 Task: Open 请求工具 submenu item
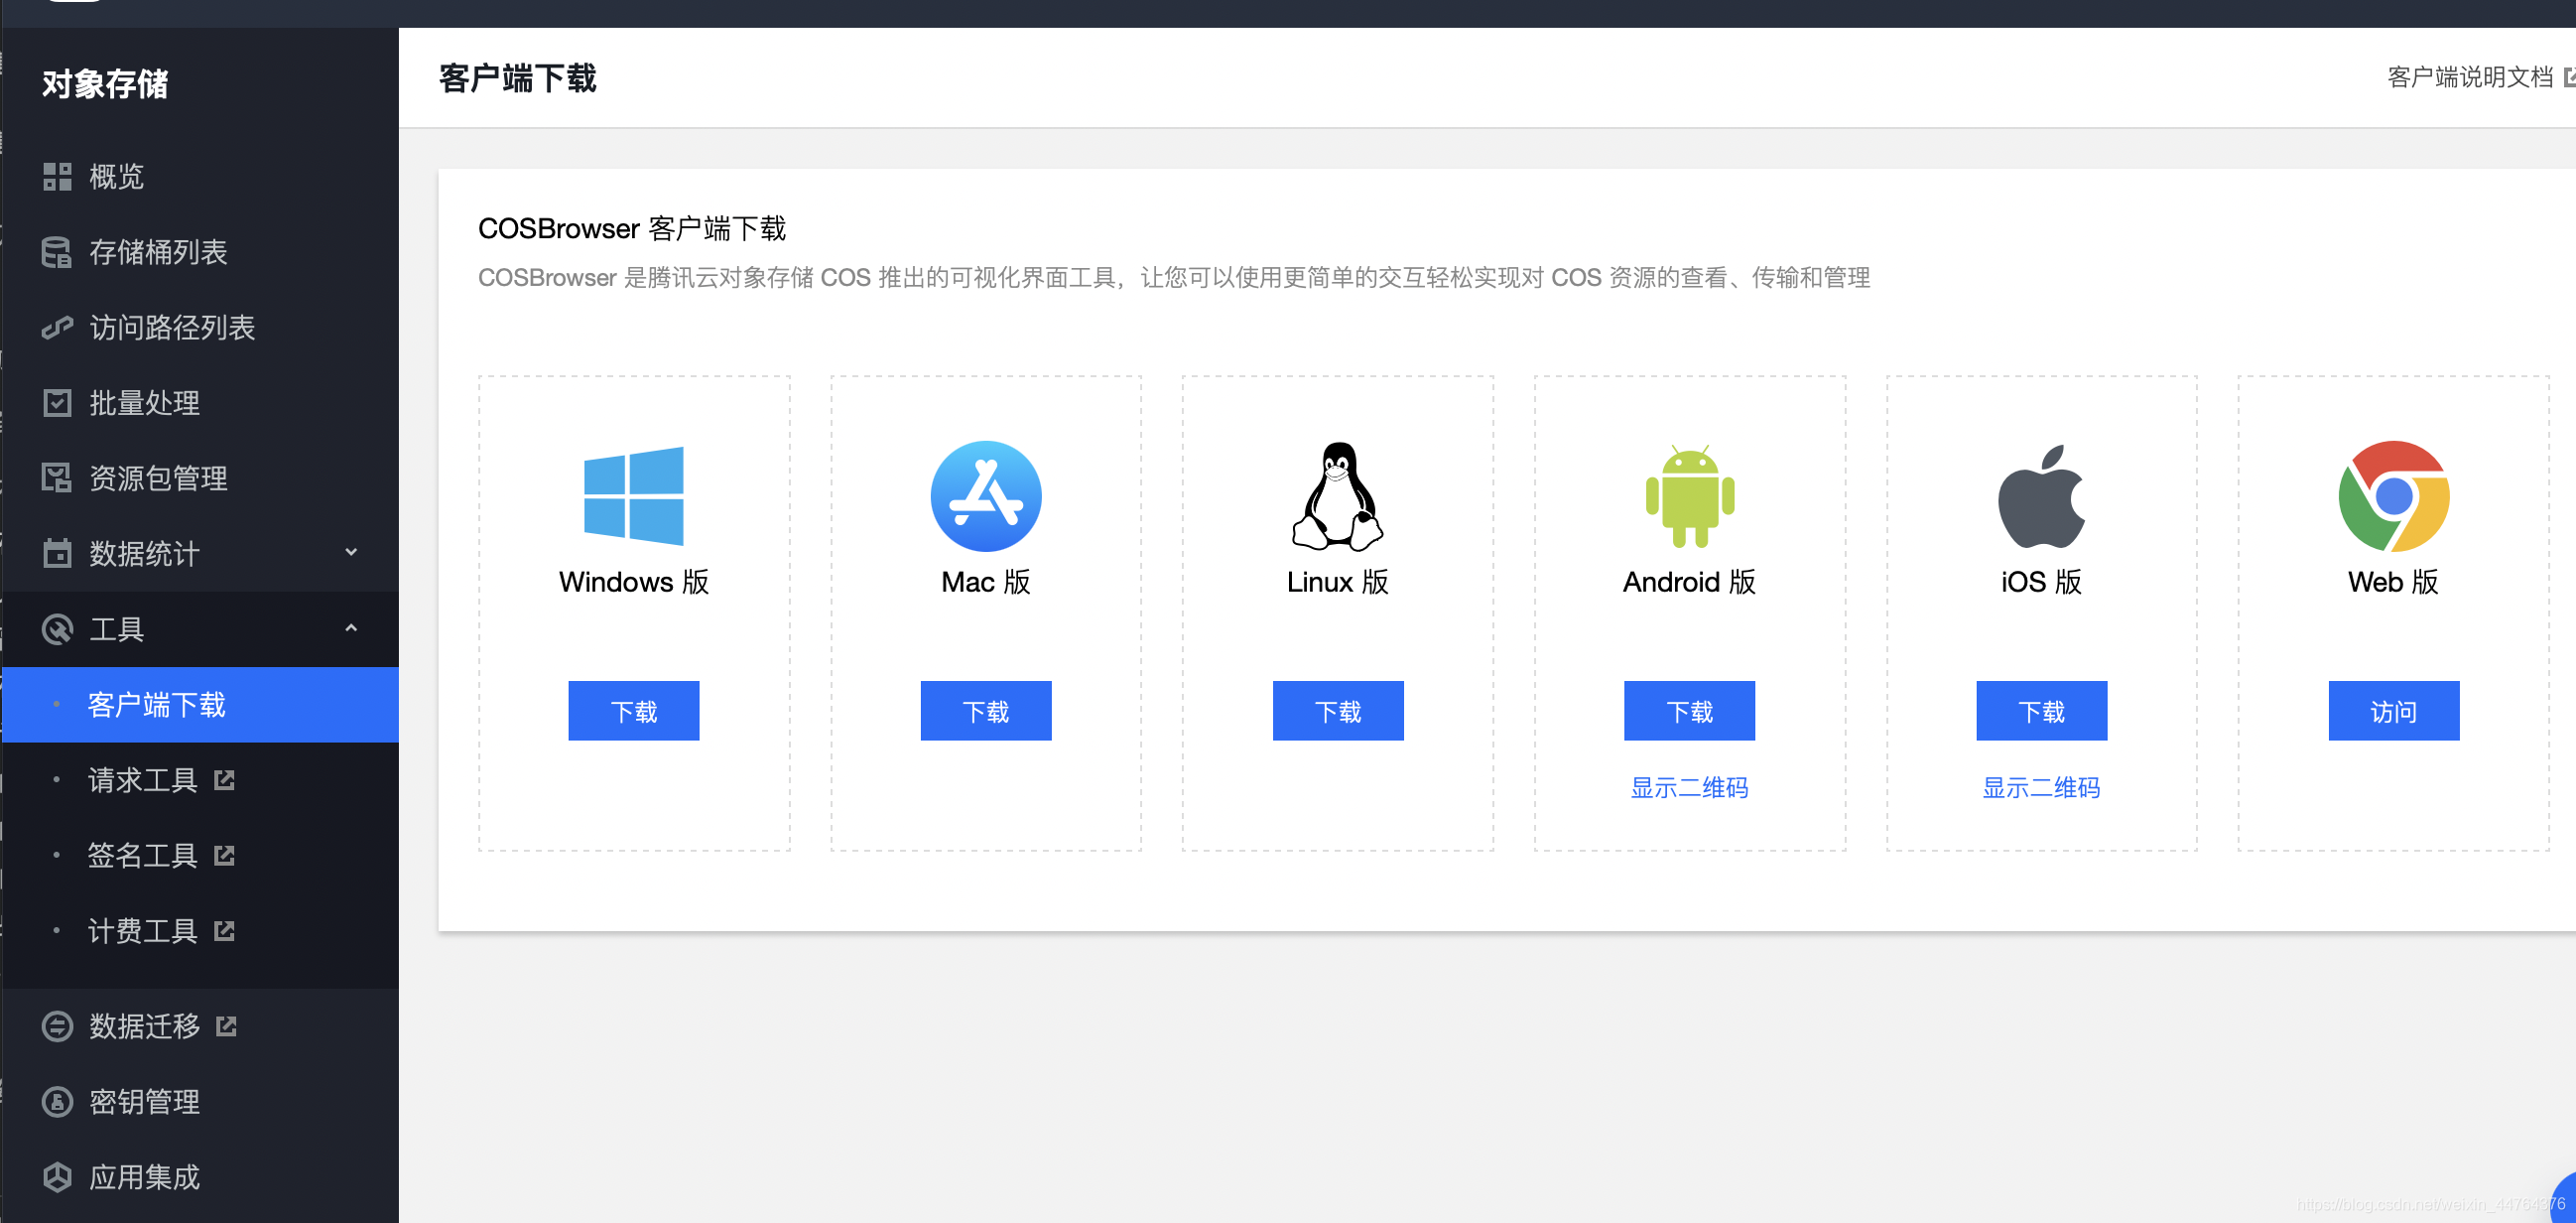(200, 780)
